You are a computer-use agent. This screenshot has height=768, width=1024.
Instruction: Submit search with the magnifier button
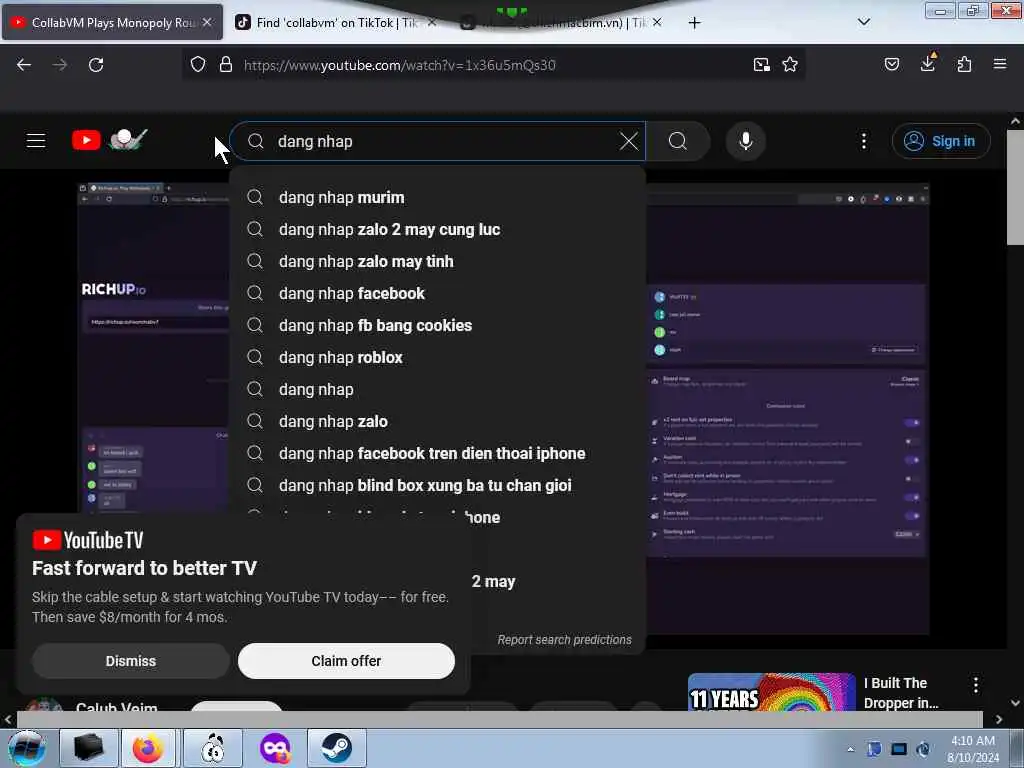pyautogui.click(x=678, y=141)
